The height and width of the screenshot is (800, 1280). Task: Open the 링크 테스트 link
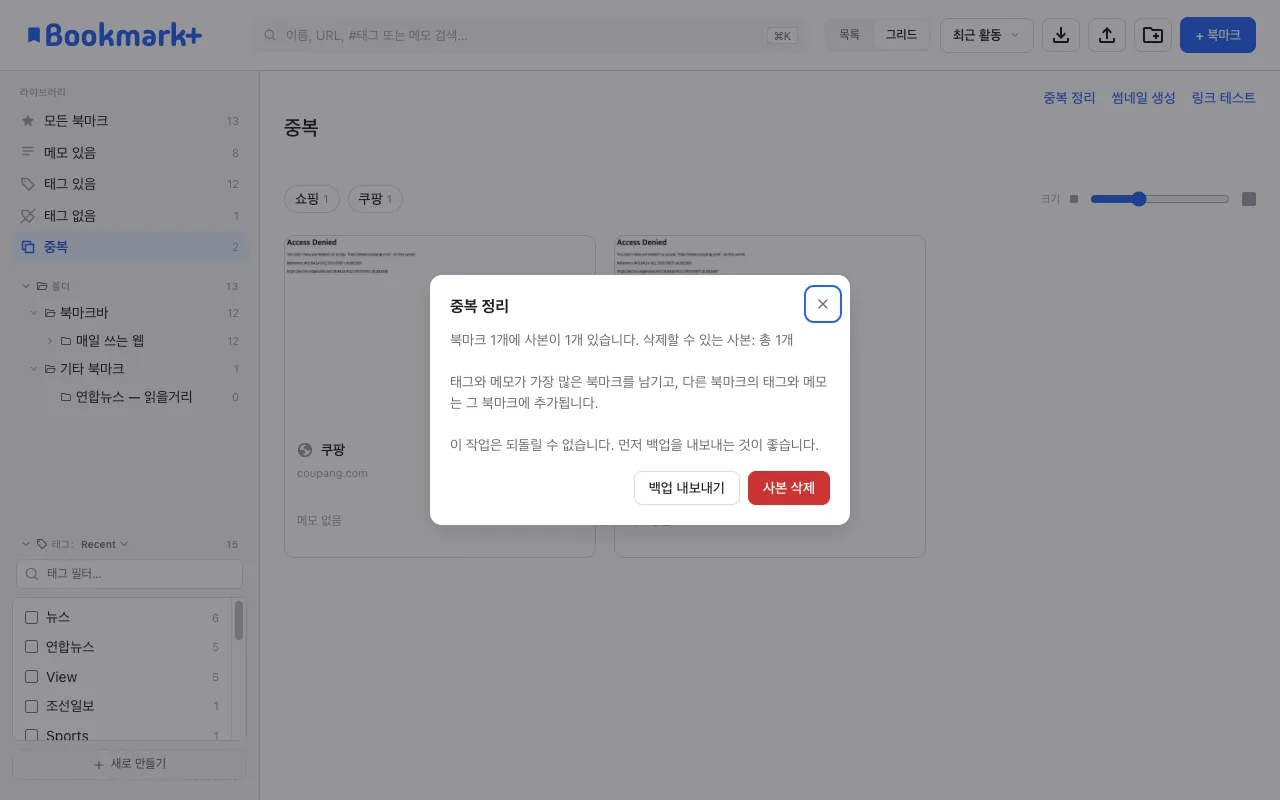click(x=1224, y=98)
